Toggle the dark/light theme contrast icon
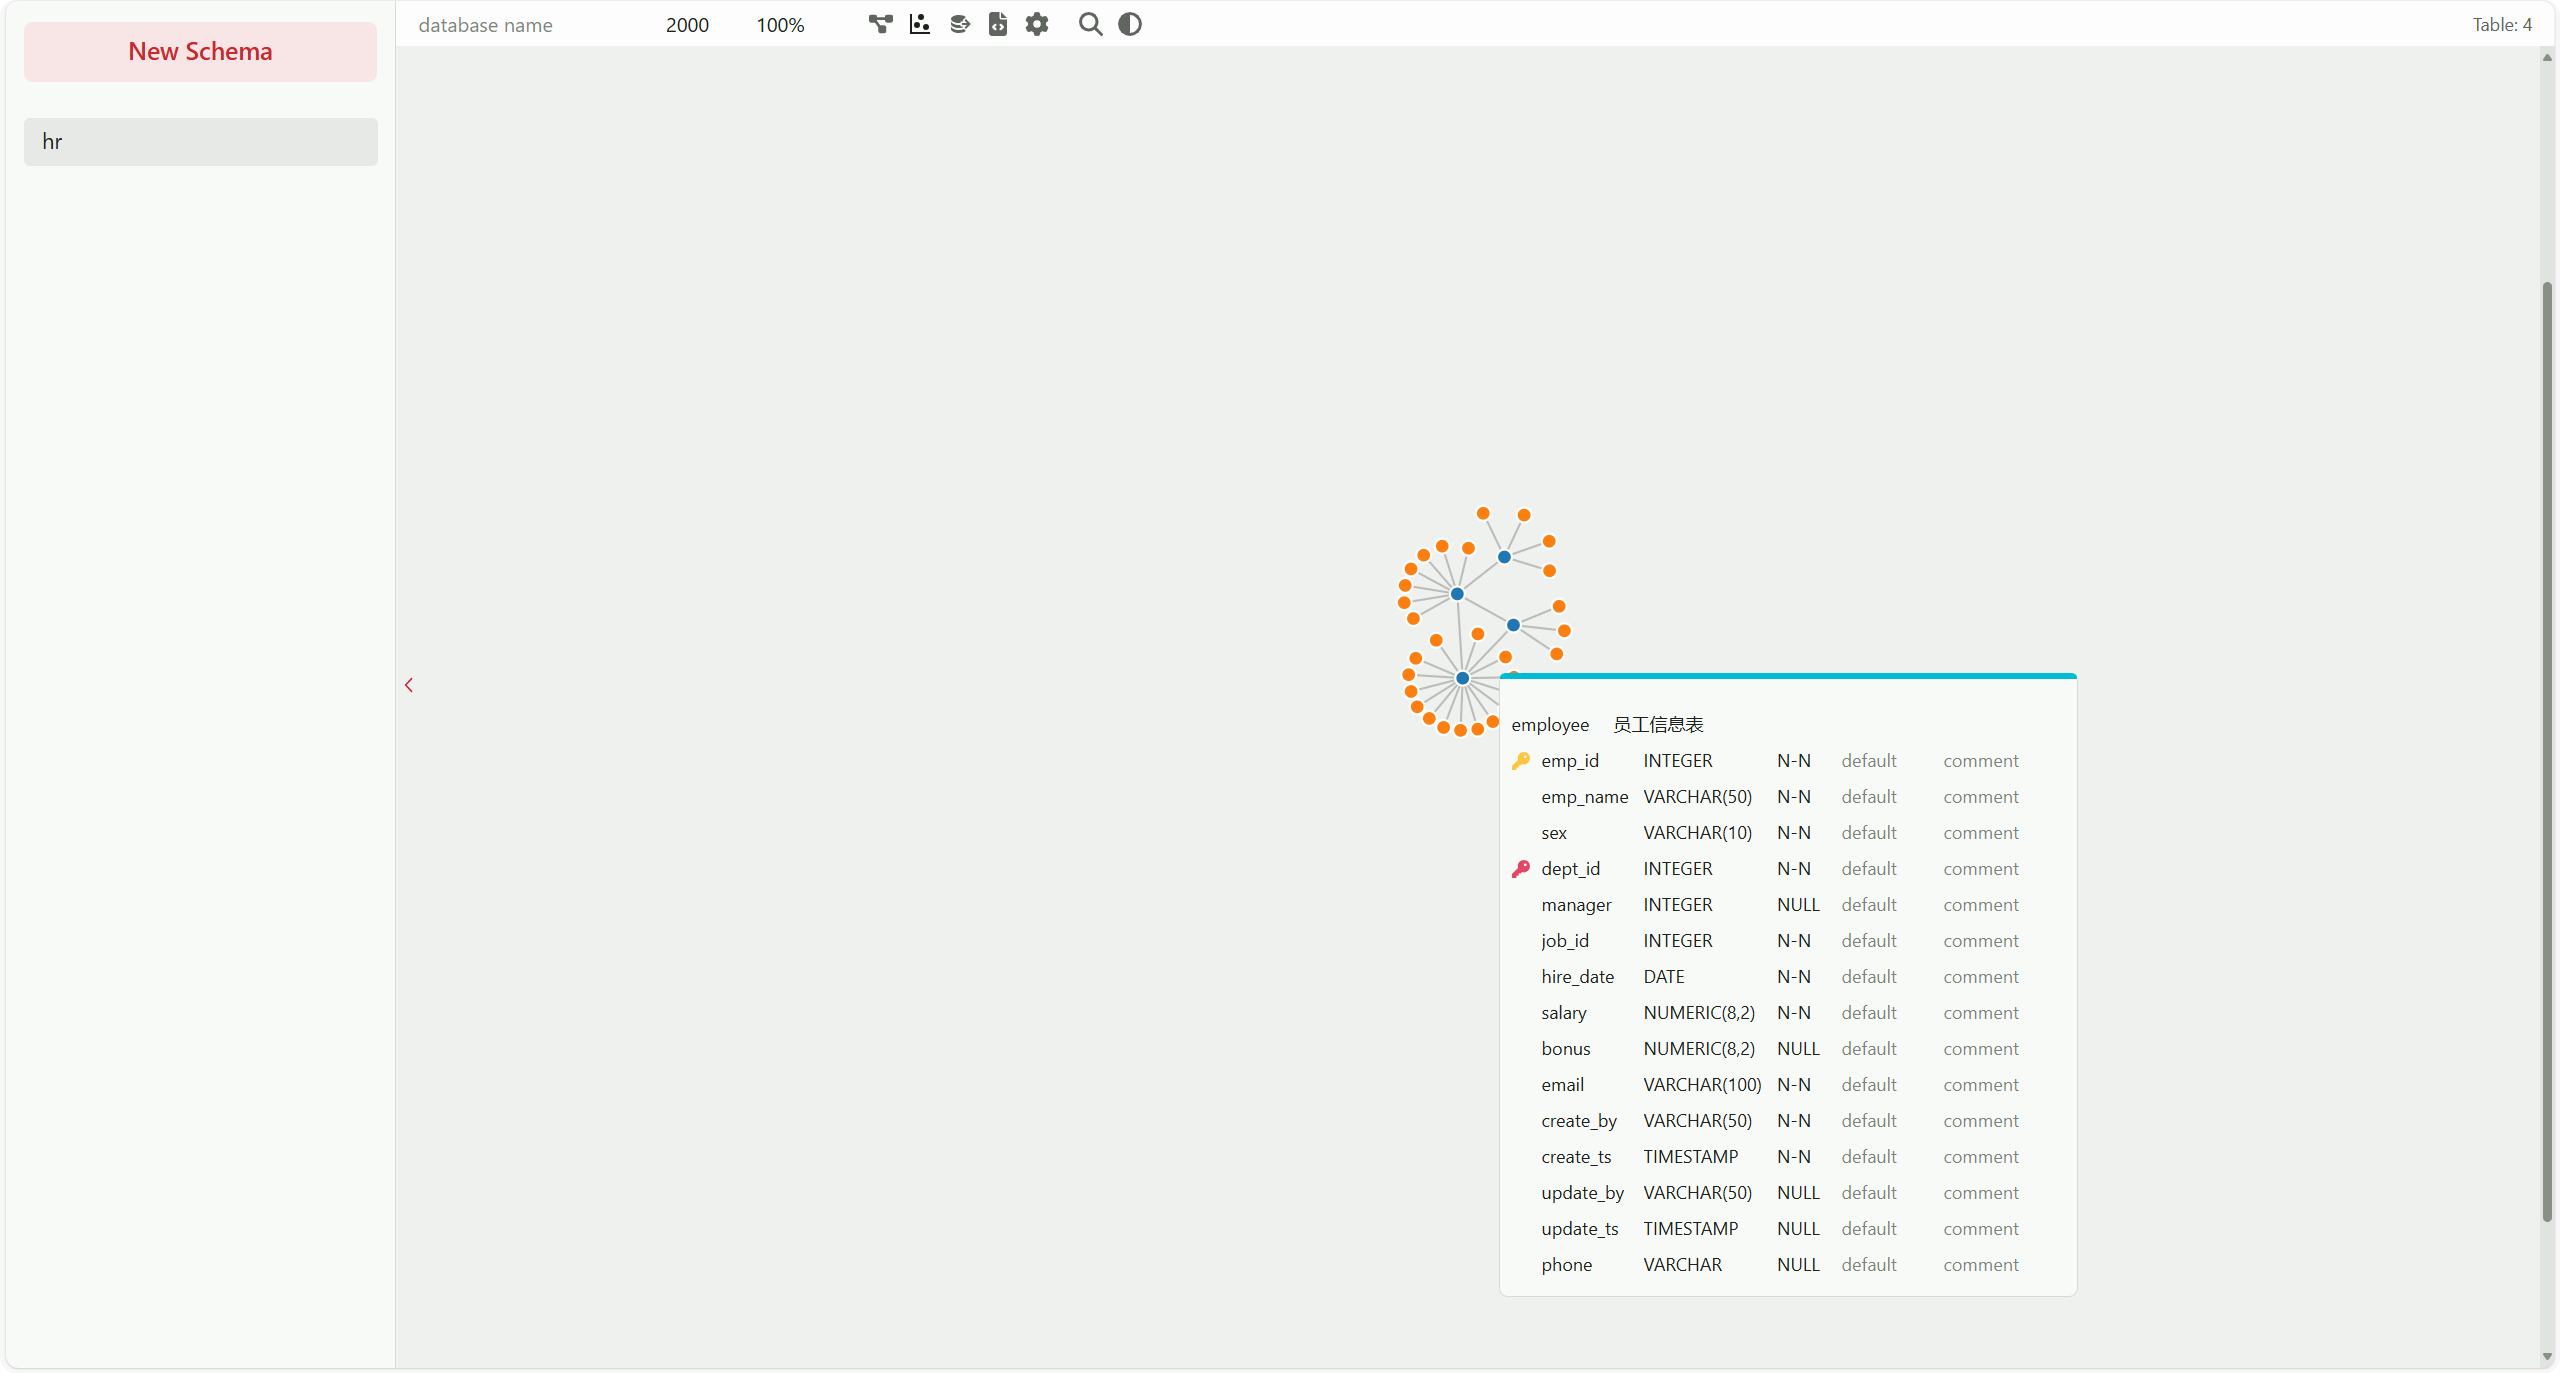The height and width of the screenshot is (1373, 2560). pos(1130,24)
